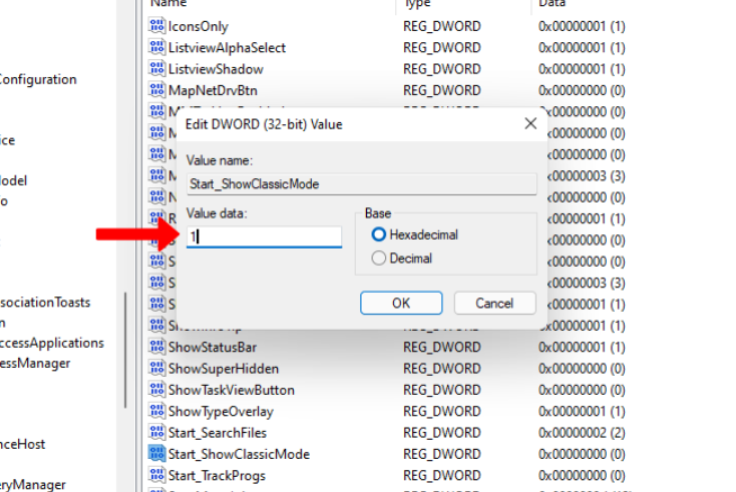Image resolution: width=736 pixels, height=492 pixels.
Task: Select the ShowSuperHidden entry name
Action: click(223, 369)
